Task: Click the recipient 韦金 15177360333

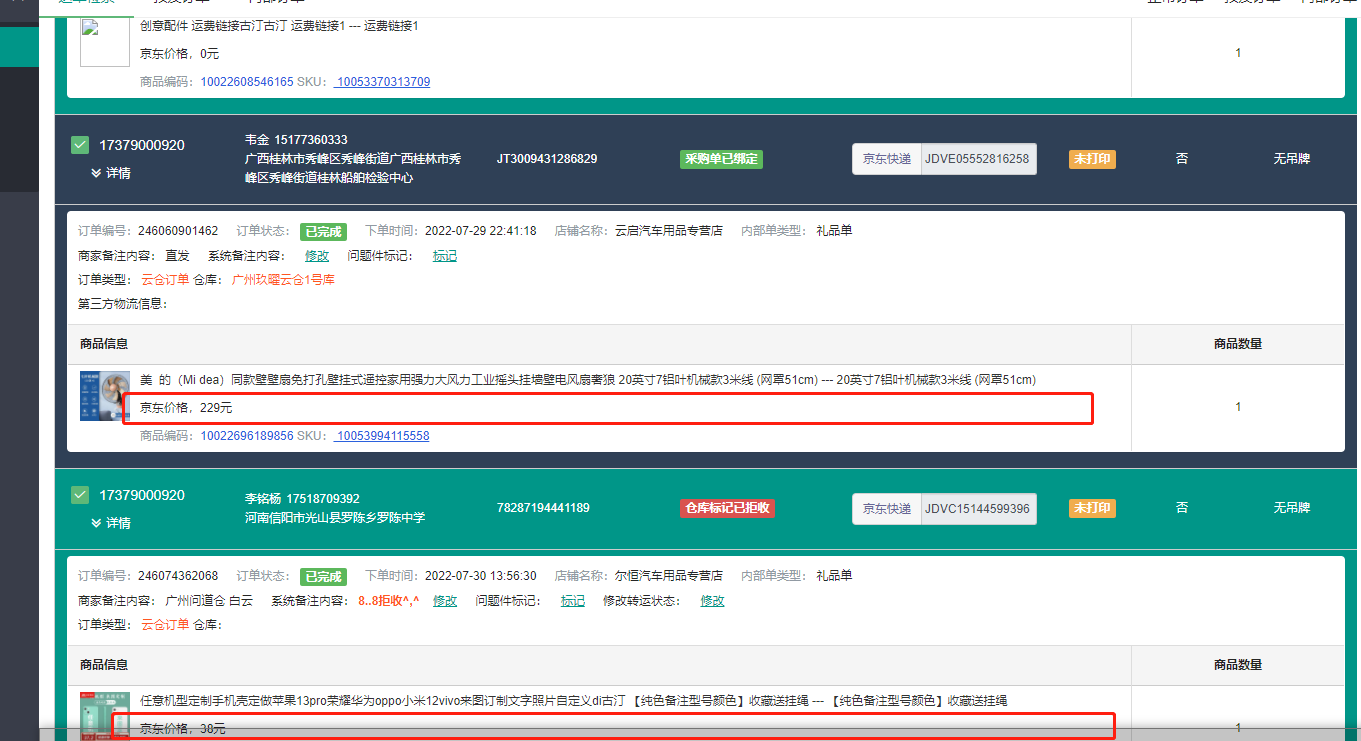Action: click(x=296, y=140)
